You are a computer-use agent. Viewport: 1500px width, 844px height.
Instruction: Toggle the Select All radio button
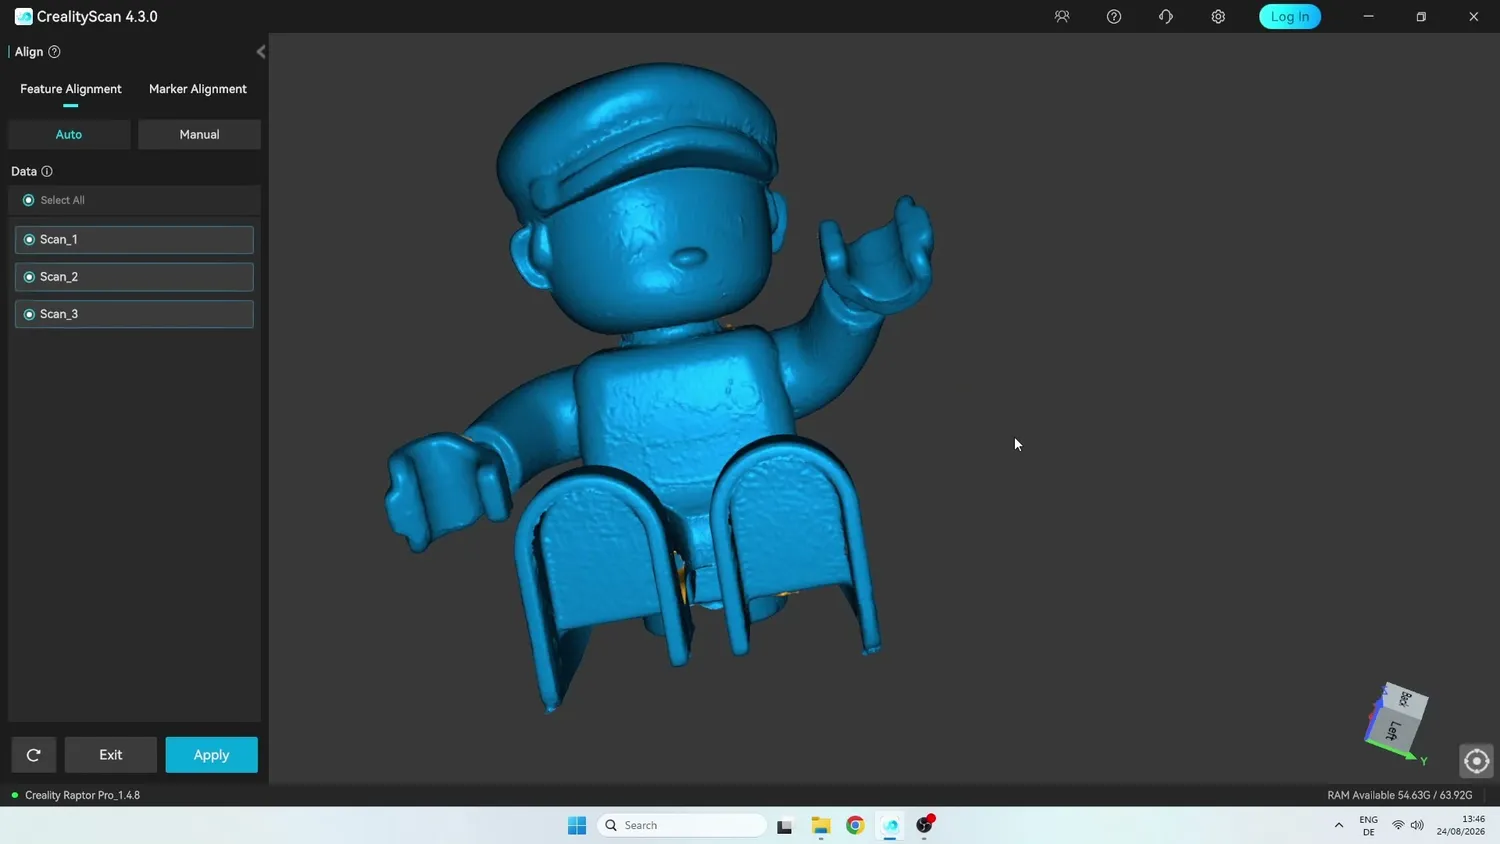(28, 200)
